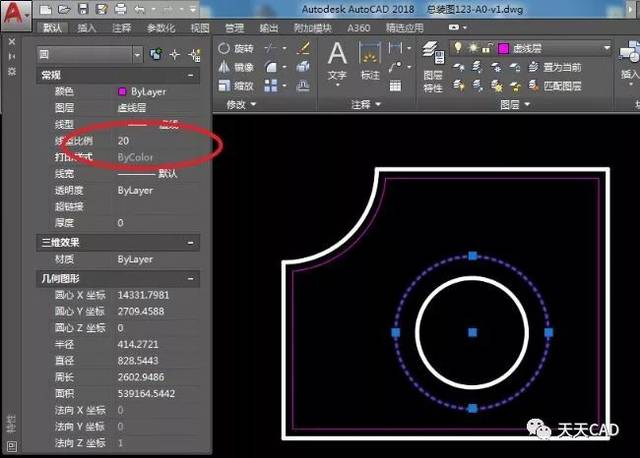The height and width of the screenshot is (458, 640).
Task: Switch to the 注释 ribbon tab
Action: (122, 28)
